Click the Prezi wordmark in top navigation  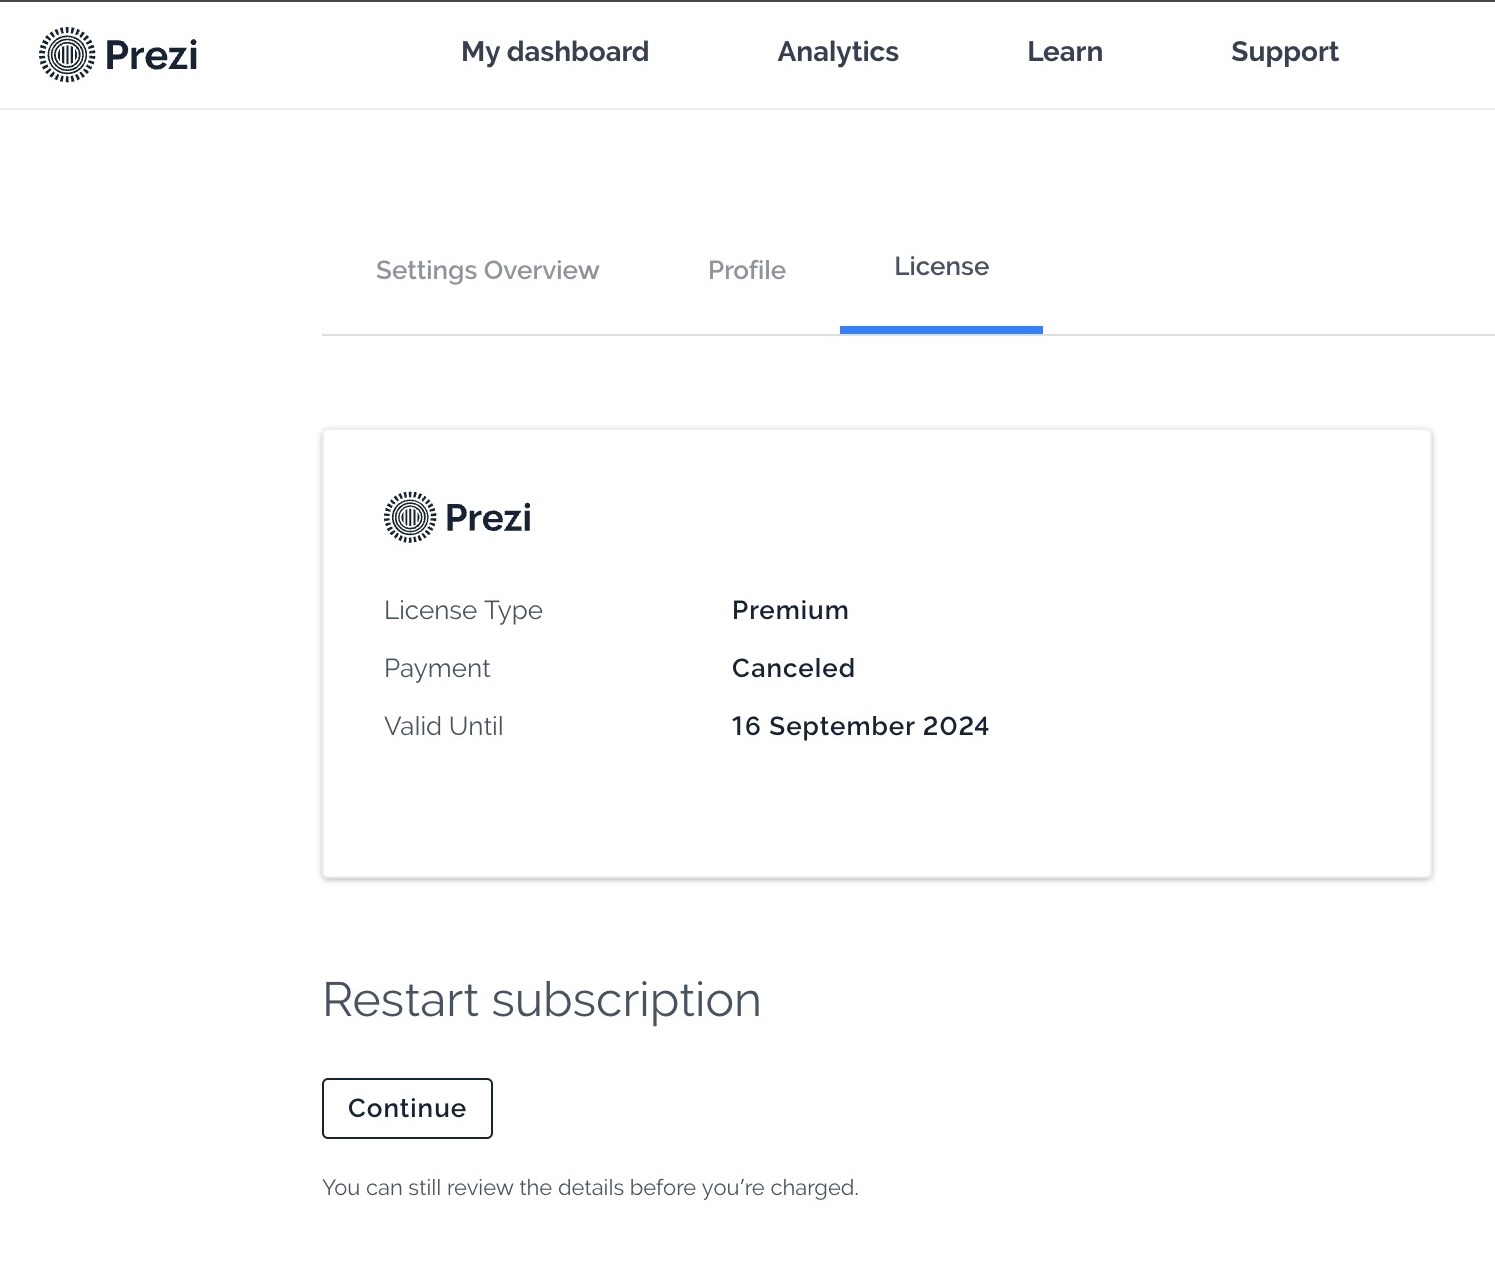(x=151, y=54)
